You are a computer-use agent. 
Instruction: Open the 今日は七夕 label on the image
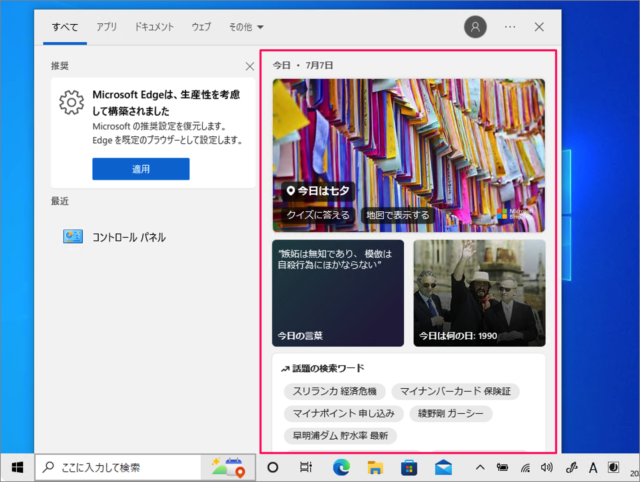pyautogui.click(x=318, y=191)
